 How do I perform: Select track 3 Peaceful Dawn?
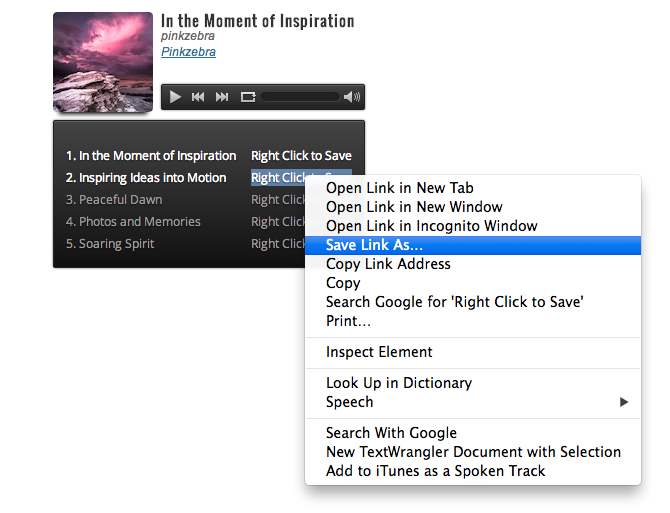[114, 200]
